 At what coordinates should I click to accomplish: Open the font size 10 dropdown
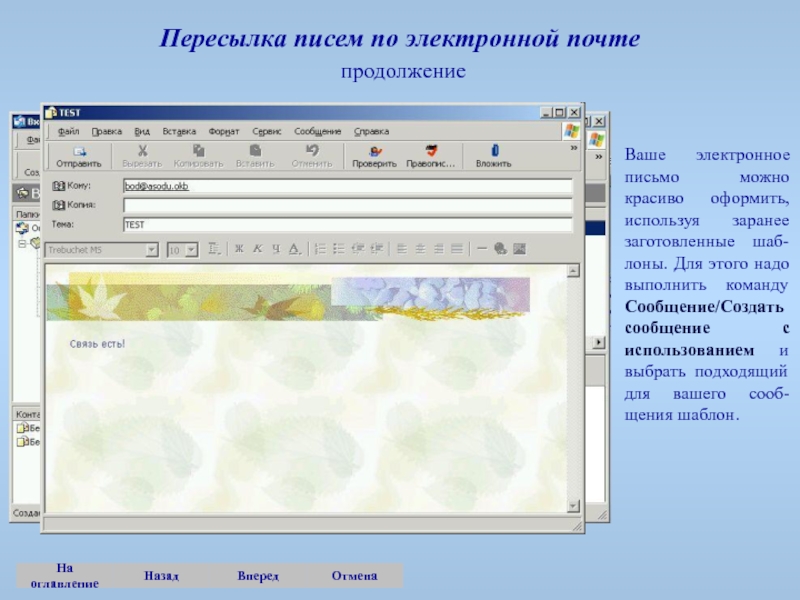pos(191,250)
